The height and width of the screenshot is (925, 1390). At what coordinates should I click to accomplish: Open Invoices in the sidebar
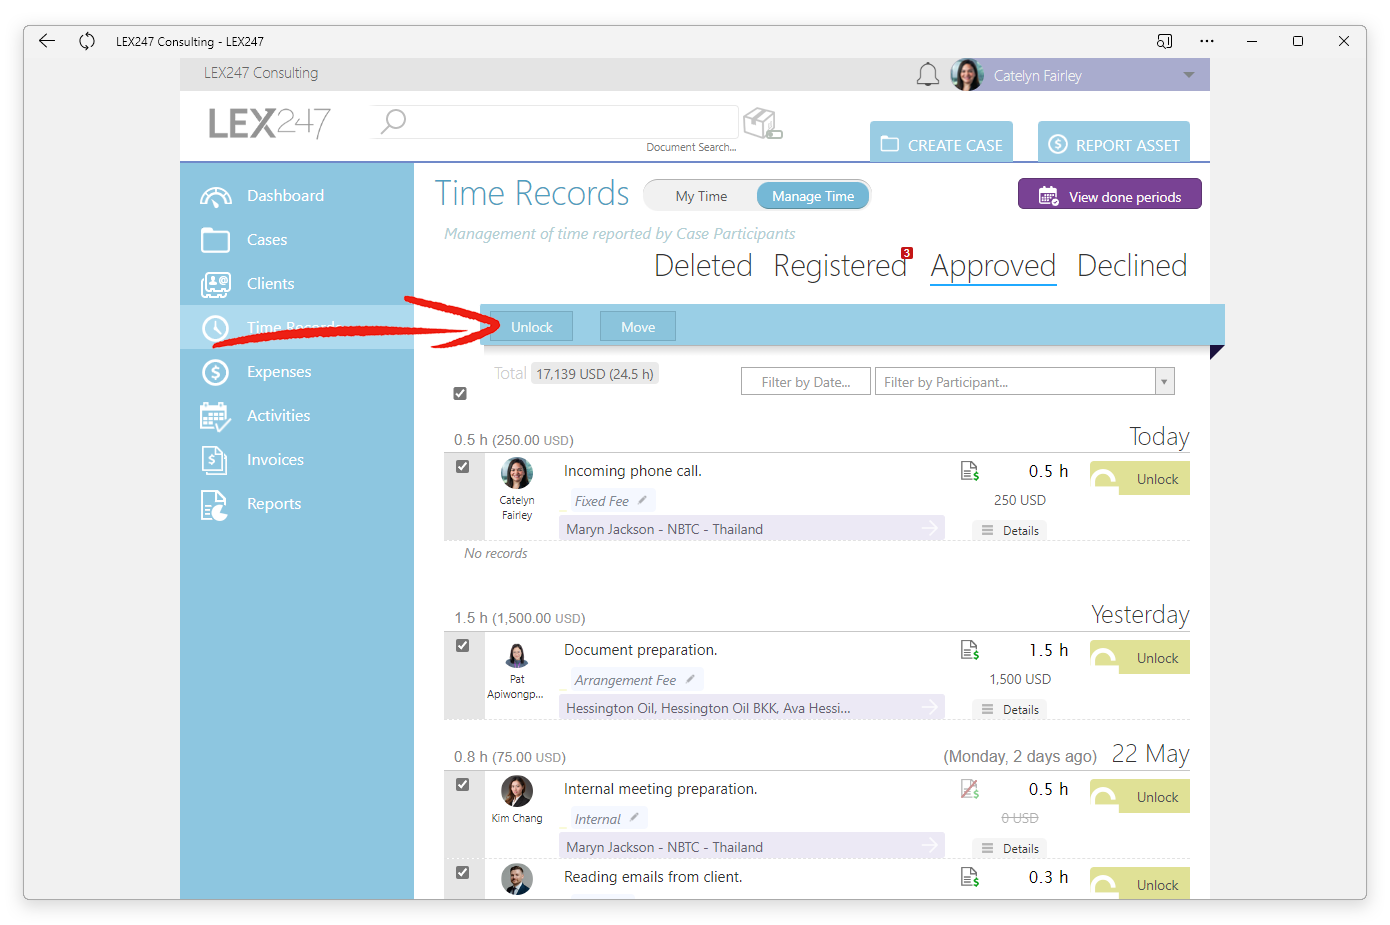tap(297, 460)
